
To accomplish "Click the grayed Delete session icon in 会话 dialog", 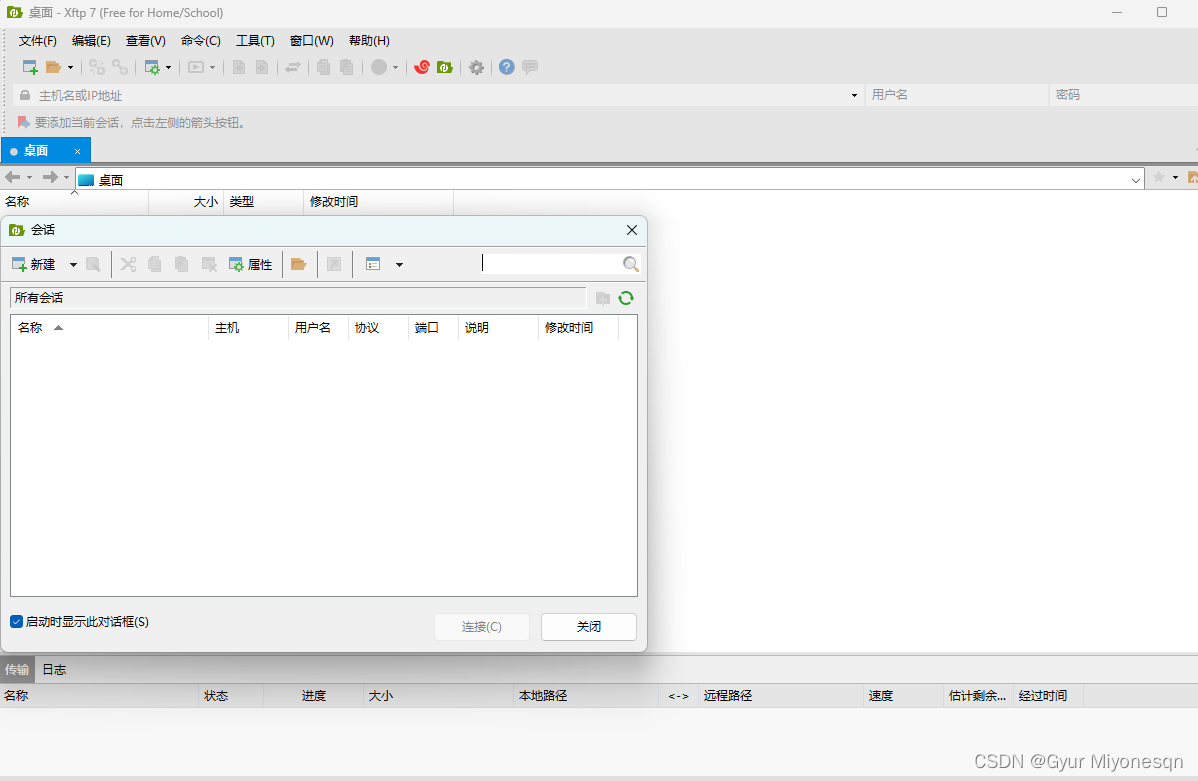I will click(209, 264).
